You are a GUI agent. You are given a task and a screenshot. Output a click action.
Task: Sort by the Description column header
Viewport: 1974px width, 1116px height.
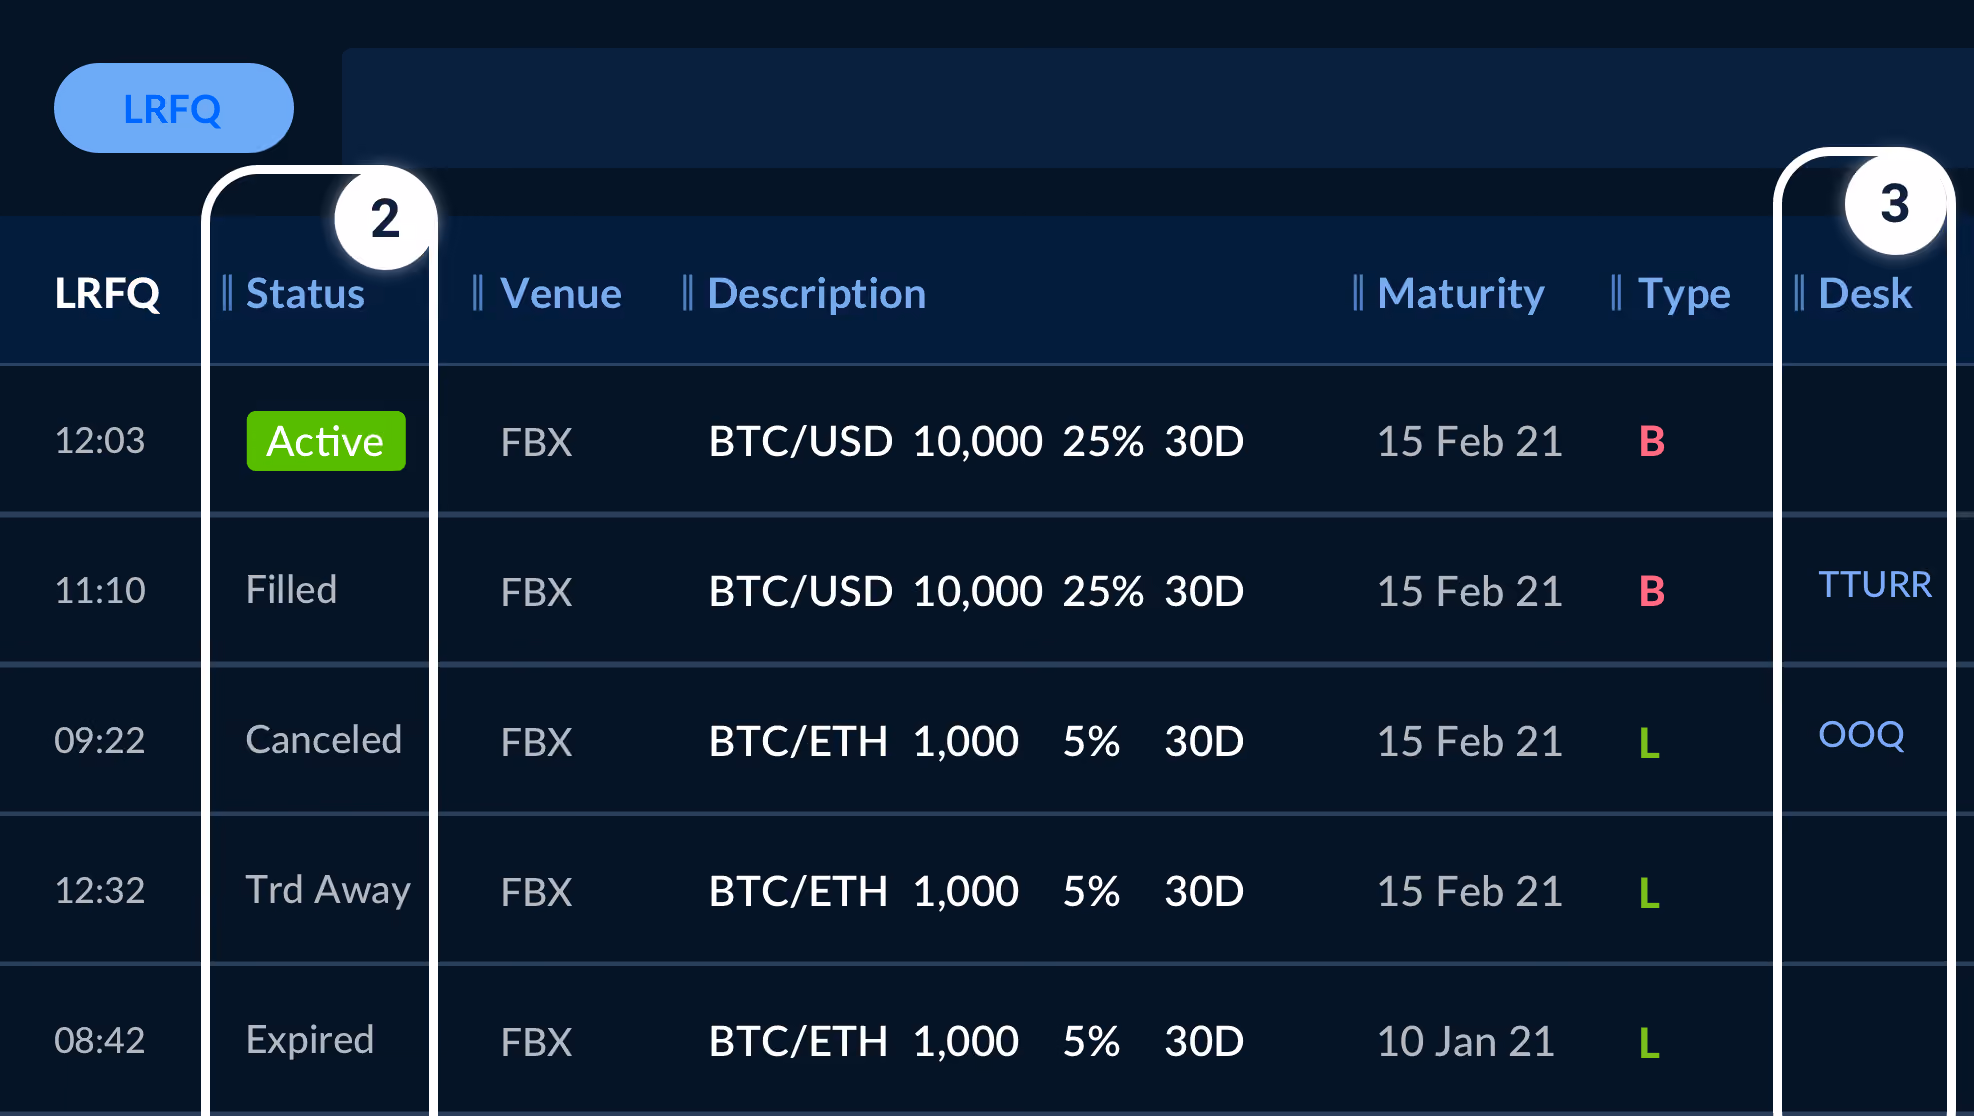pyautogui.click(x=816, y=293)
